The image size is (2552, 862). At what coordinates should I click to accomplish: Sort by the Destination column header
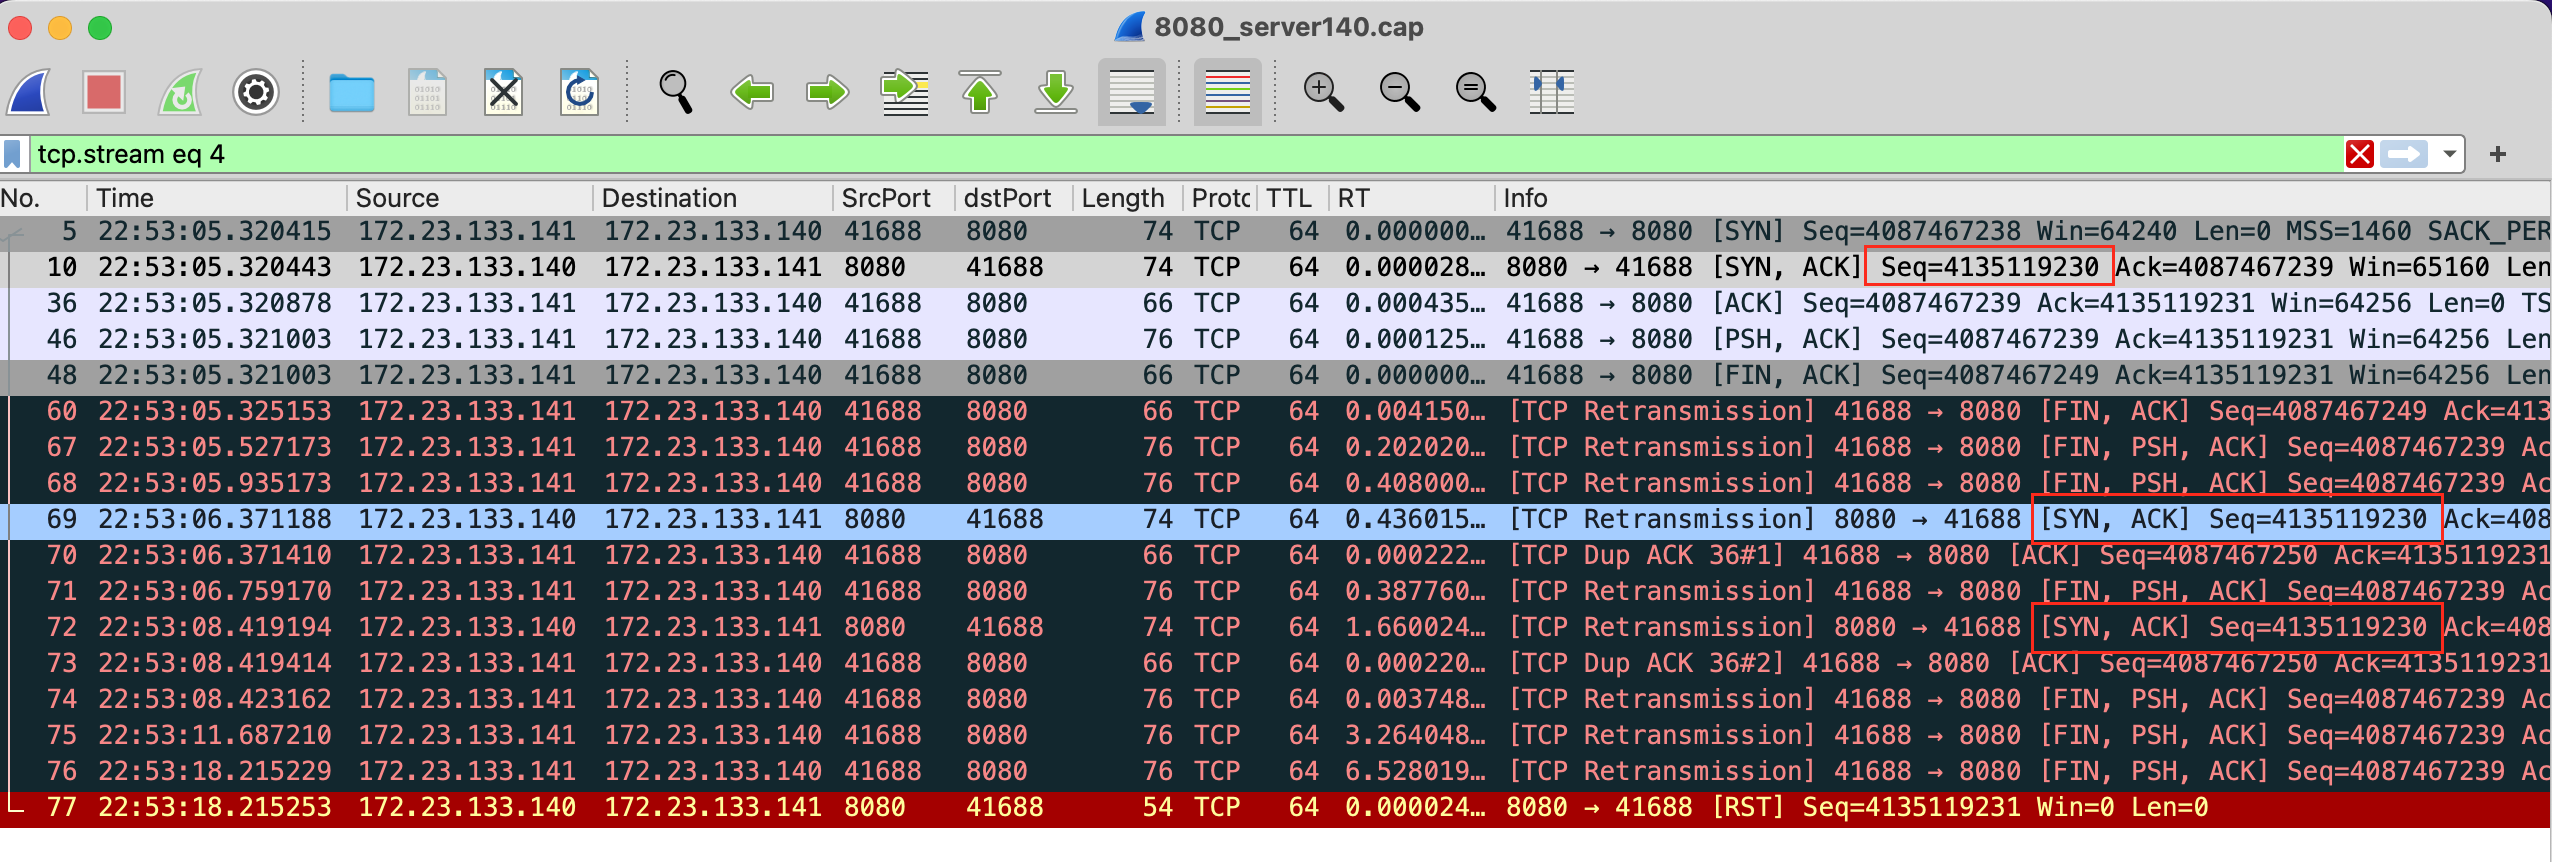pyautogui.click(x=713, y=198)
